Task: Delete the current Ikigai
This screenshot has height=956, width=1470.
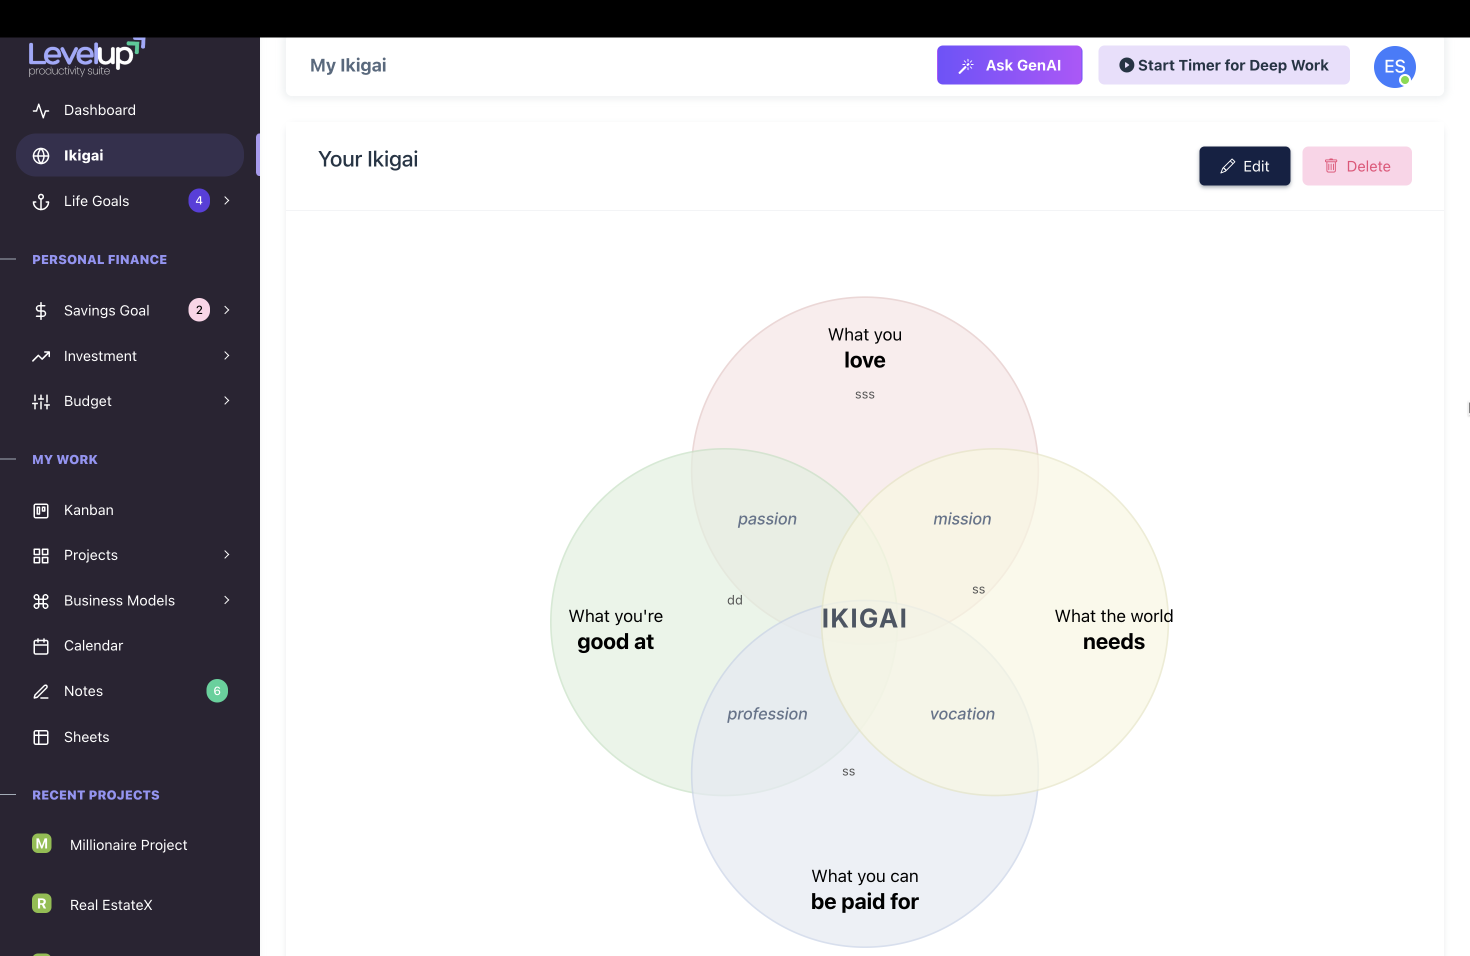Action: click(1356, 166)
